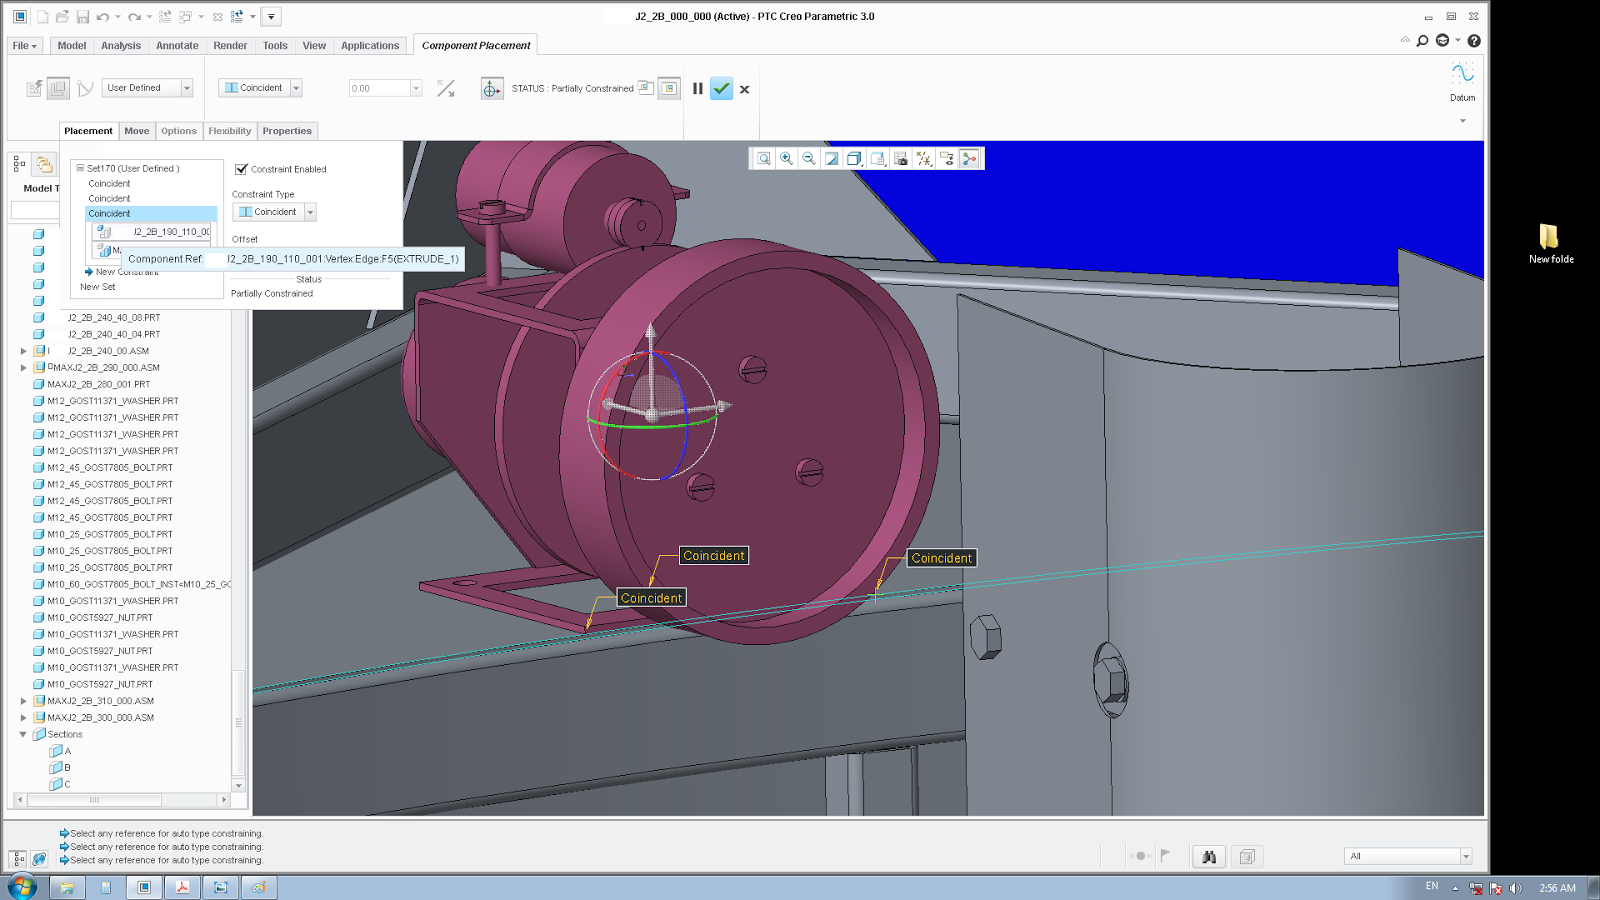The image size is (1600, 900).
Task: Click the binoculars search icon in status bar
Action: 1209,857
